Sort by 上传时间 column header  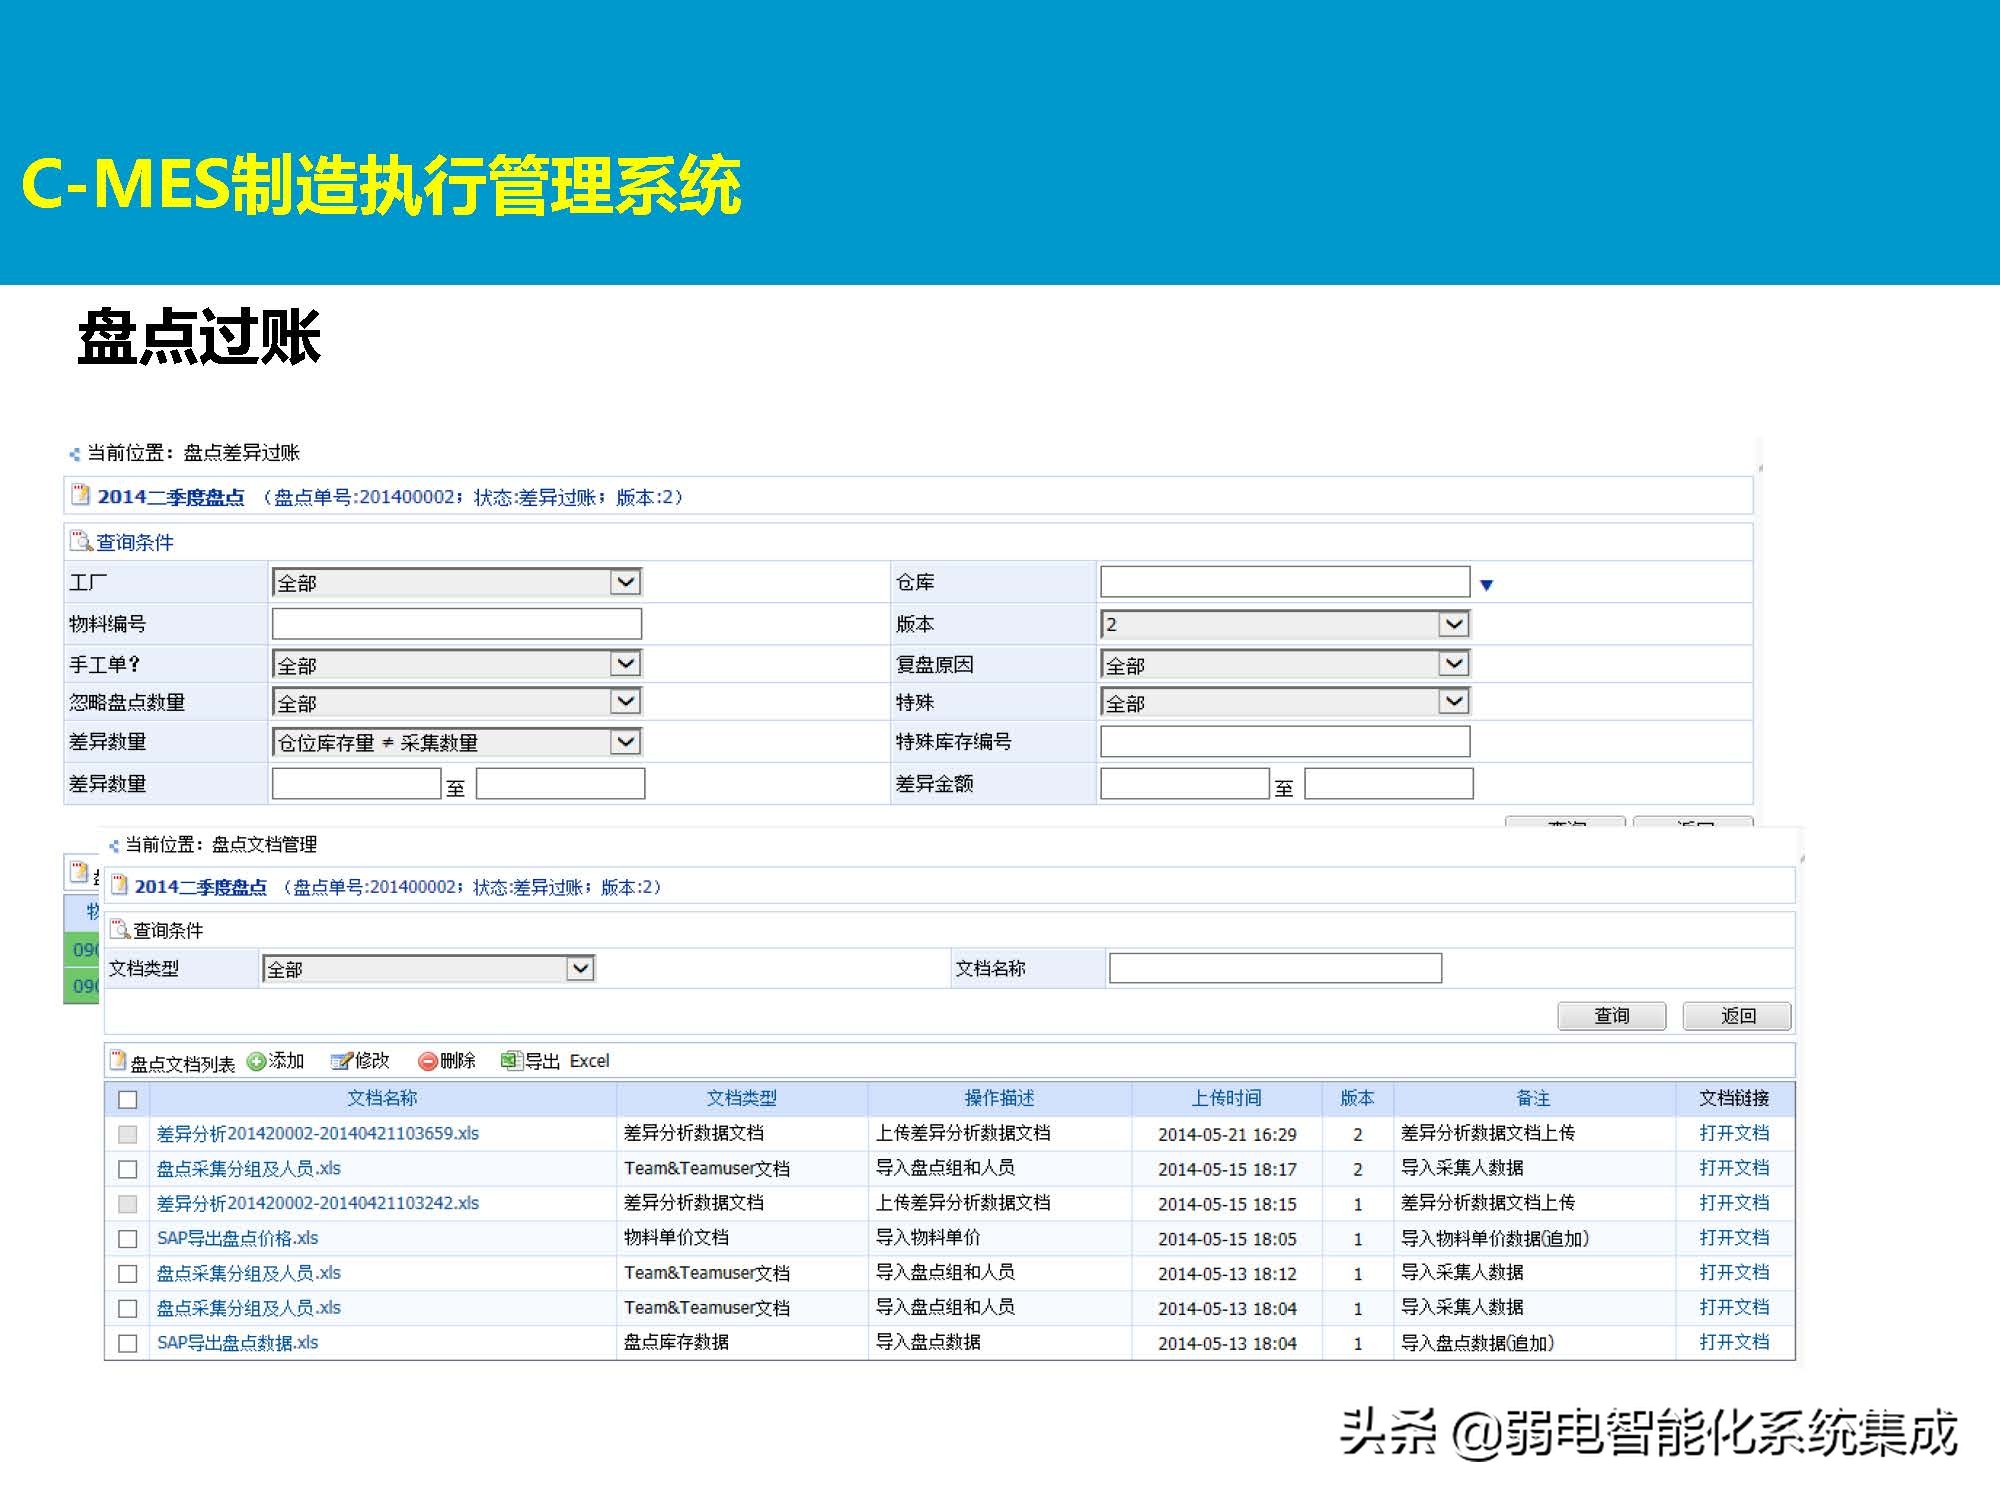[1227, 1098]
